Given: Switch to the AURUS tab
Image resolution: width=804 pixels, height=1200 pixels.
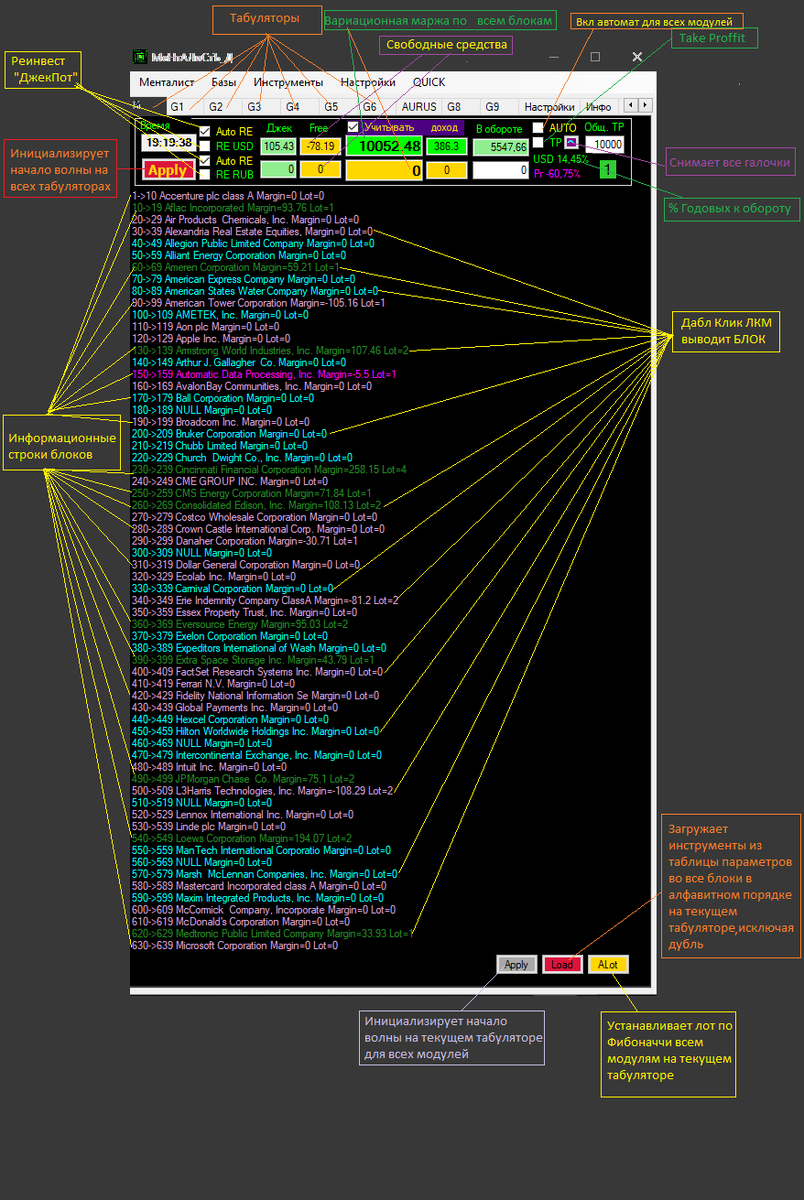Looking at the screenshot, I should pyautogui.click(x=418, y=106).
